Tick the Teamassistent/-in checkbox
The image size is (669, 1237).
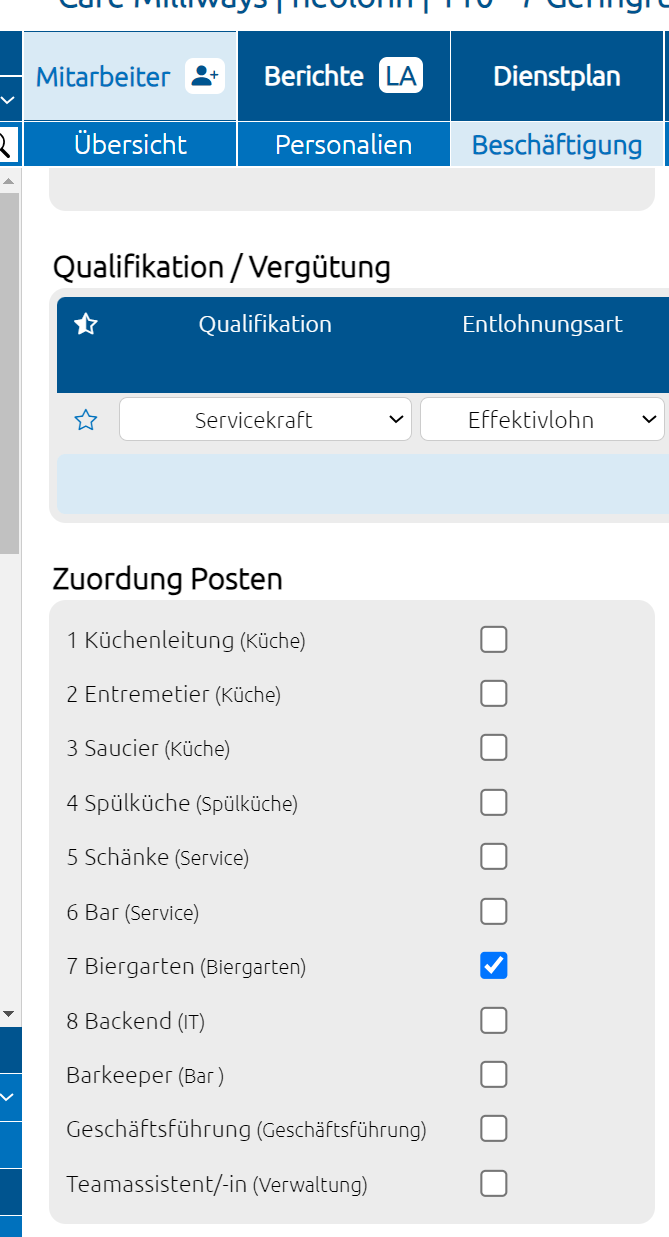(494, 1183)
